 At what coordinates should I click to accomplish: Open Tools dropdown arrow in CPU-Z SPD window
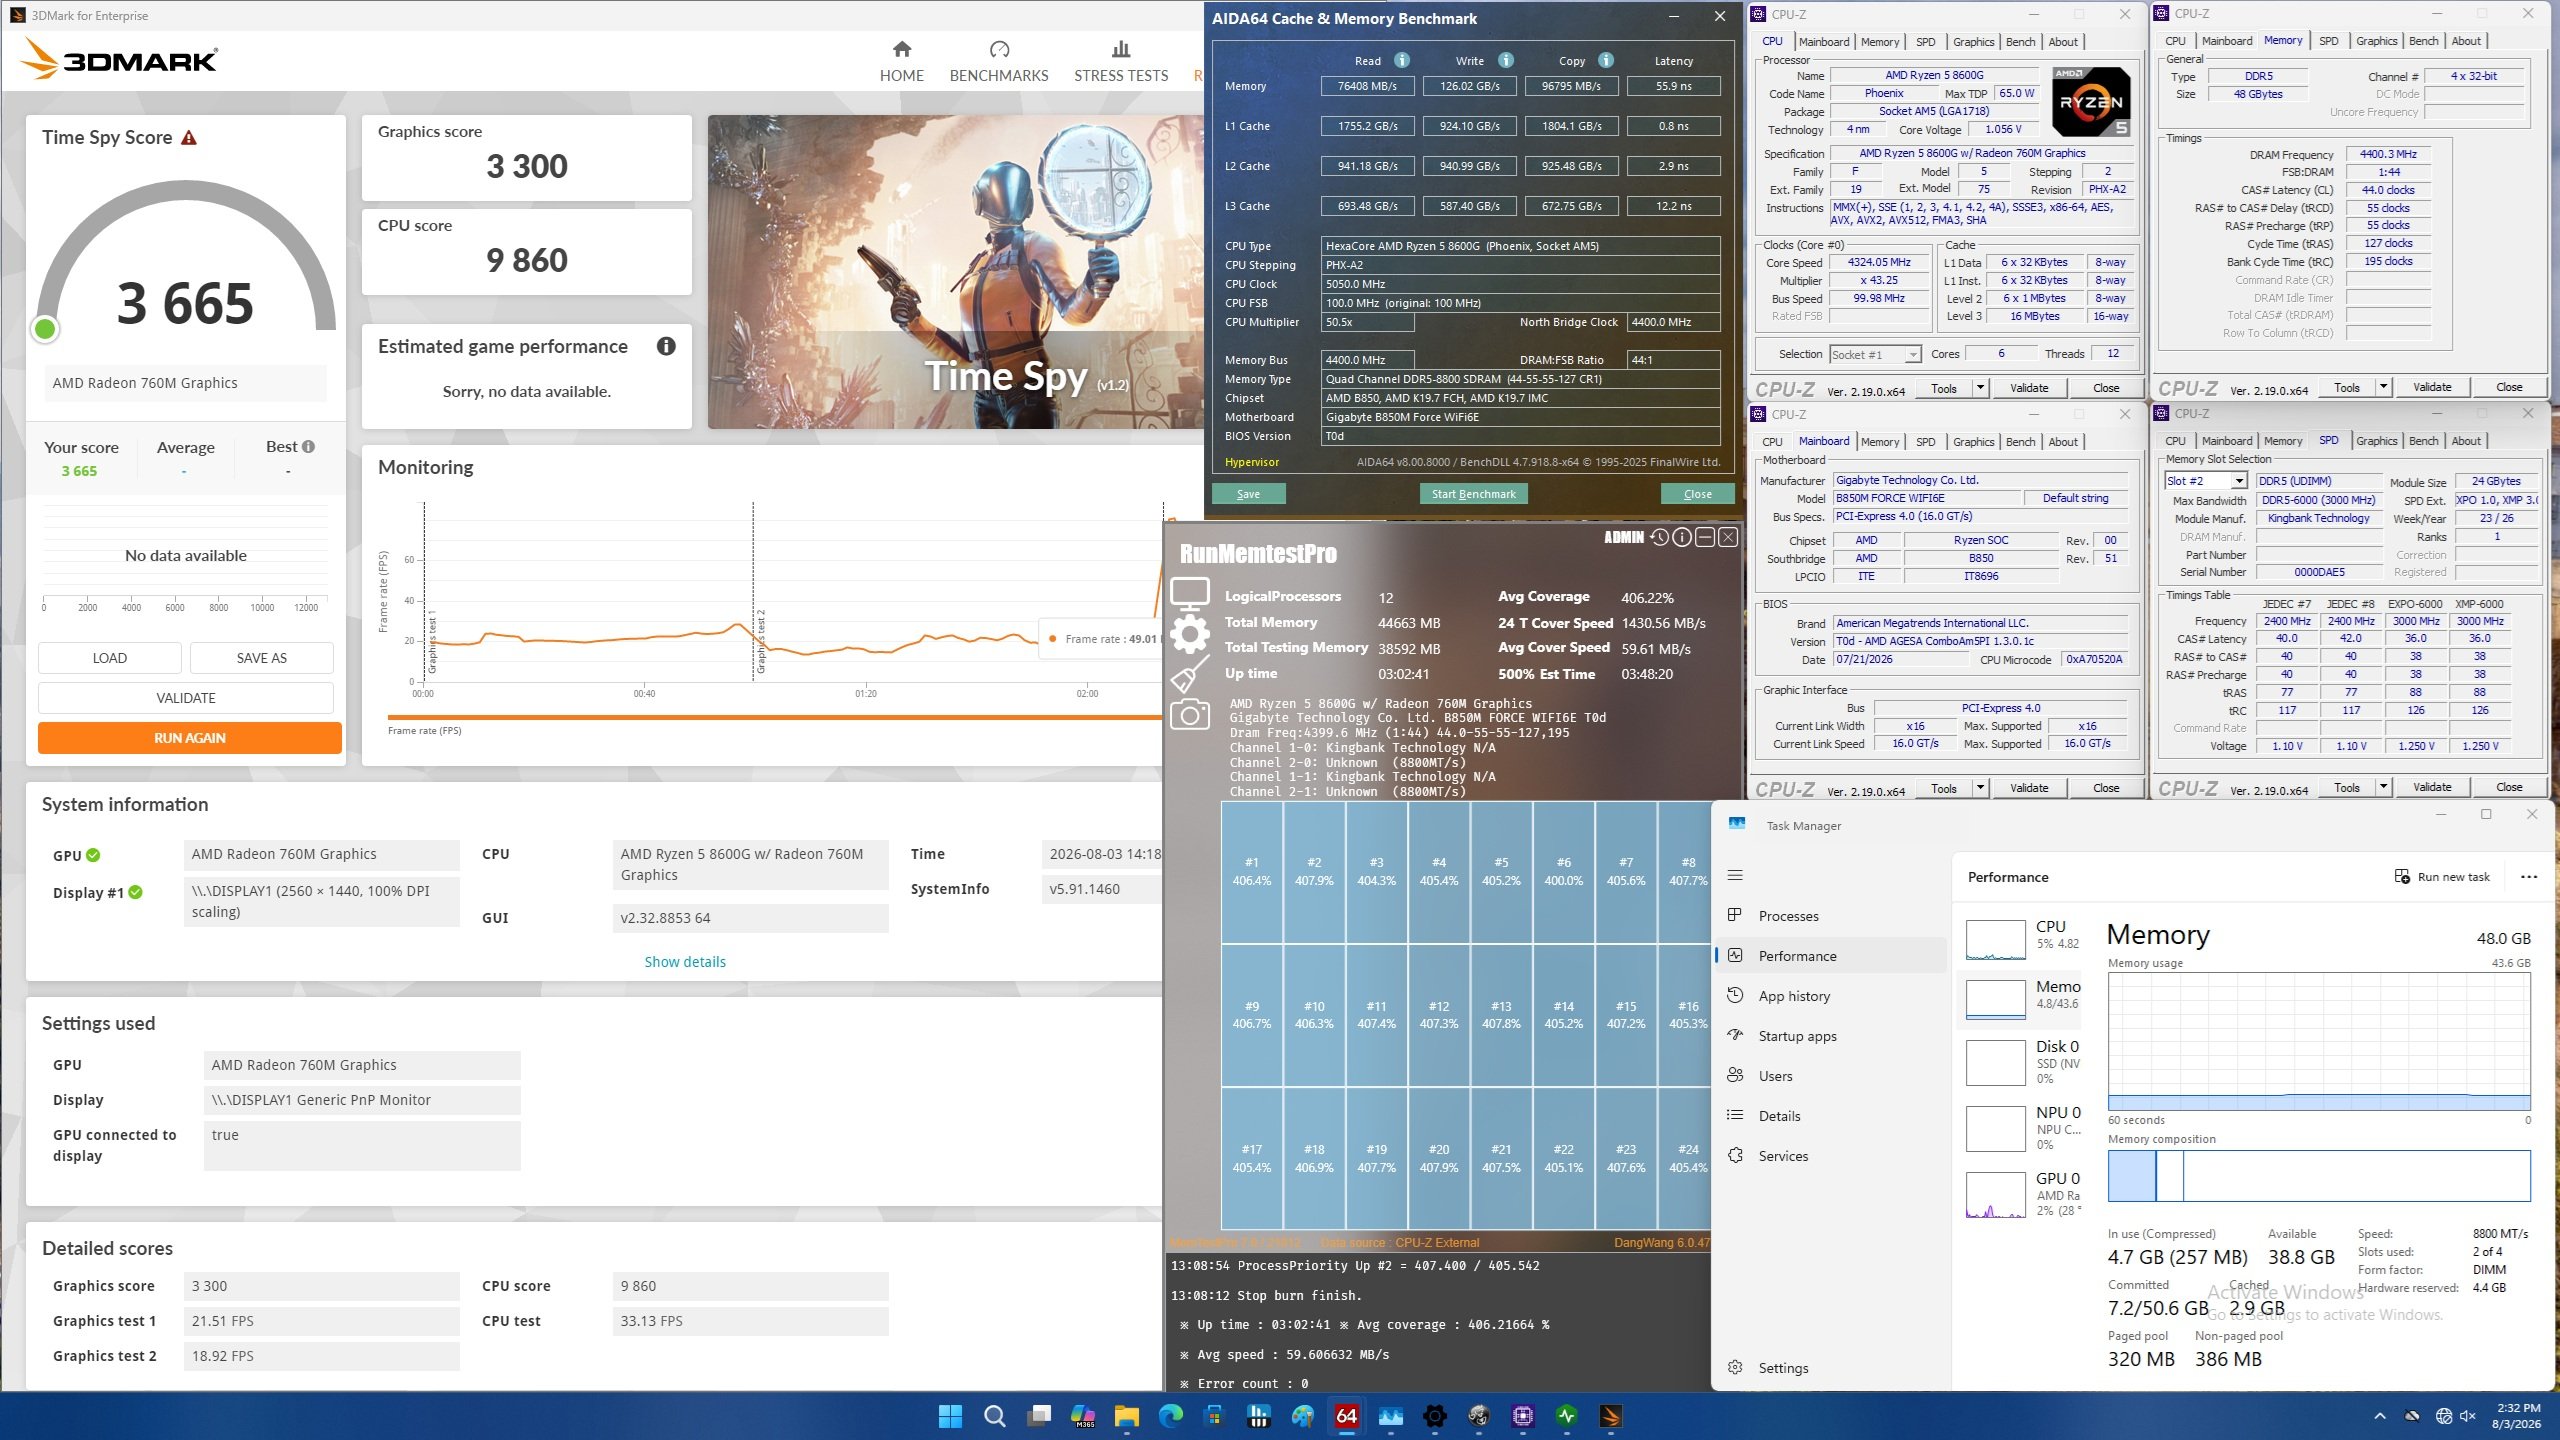click(2383, 787)
